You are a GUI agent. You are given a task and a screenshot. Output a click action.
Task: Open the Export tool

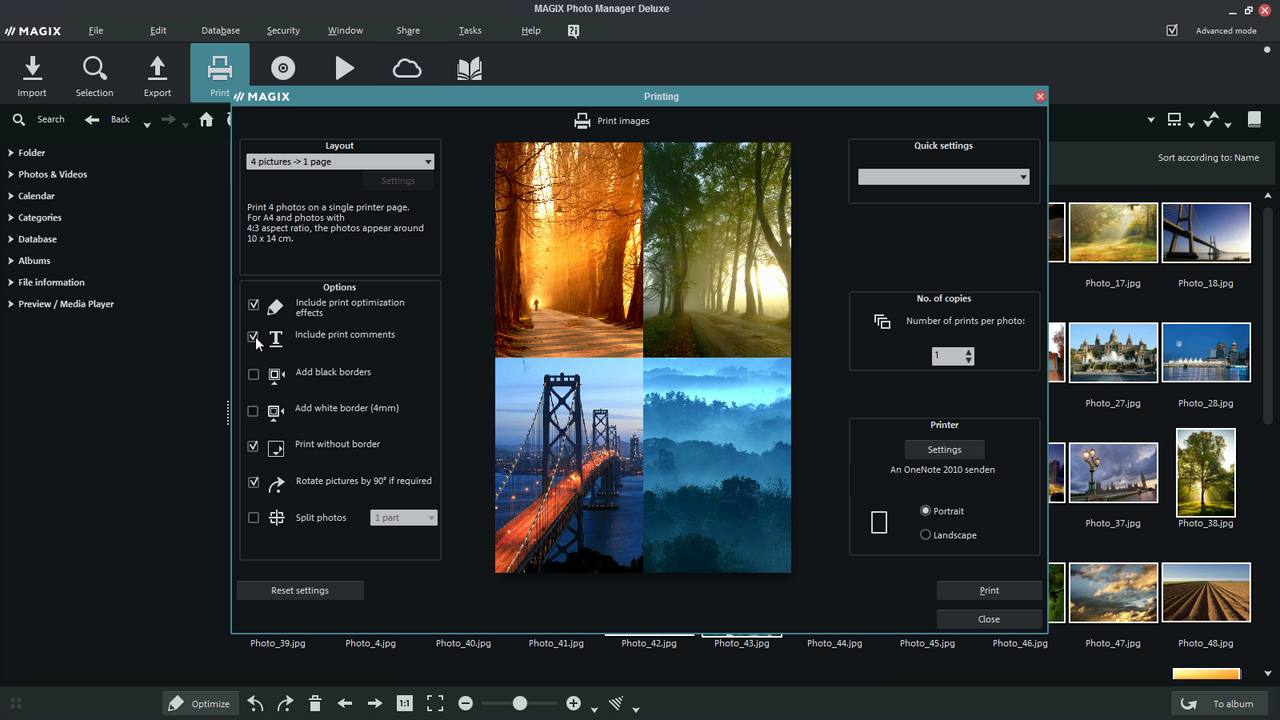156,68
